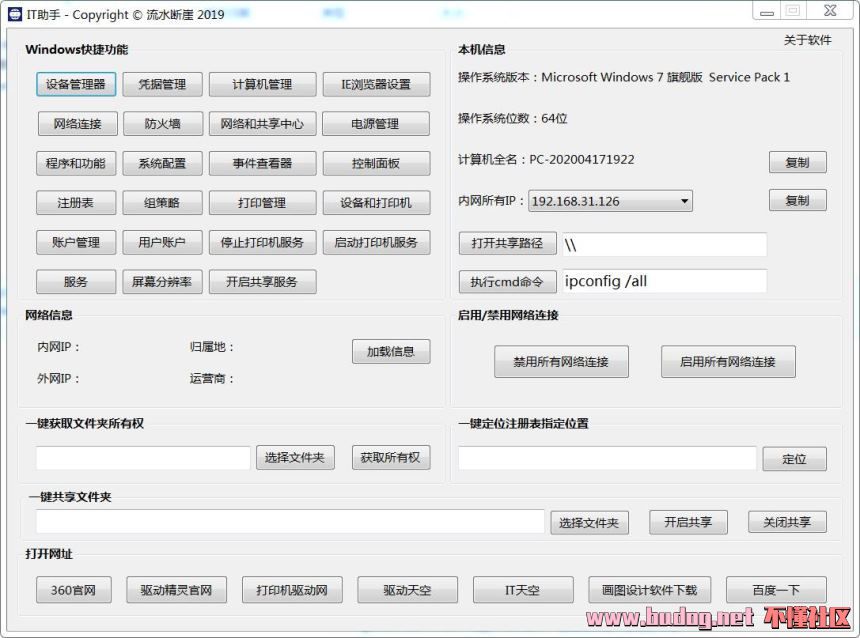Copy the intranet IP with 复制
The width and height of the screenshot is (860, 638).
pyautogui.click(x=797, y=200)
